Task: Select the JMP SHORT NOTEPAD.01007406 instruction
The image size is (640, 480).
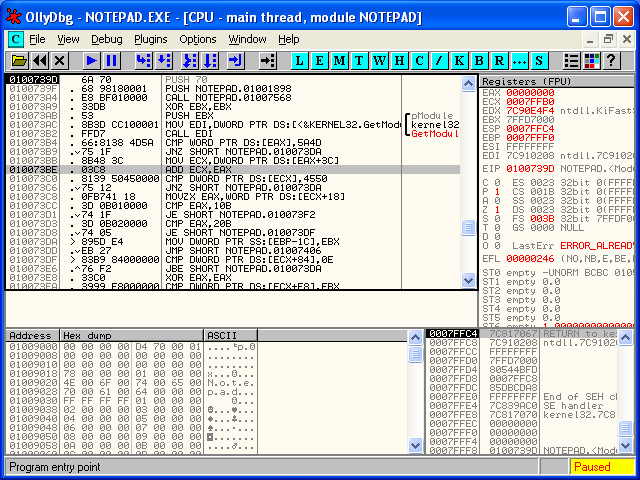Action: 243,250
